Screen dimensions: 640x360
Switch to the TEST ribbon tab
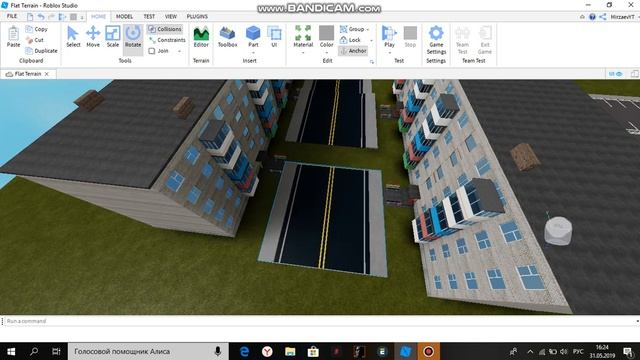(x=149, y=17)
